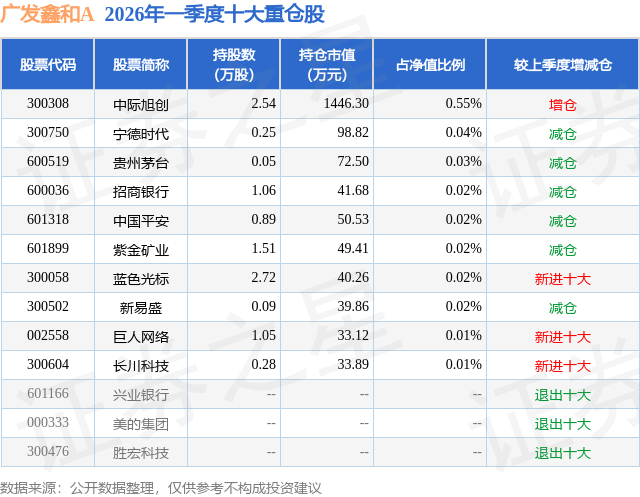Click market value 41.68
Screen dimensions: 640x497
point(353,191)
